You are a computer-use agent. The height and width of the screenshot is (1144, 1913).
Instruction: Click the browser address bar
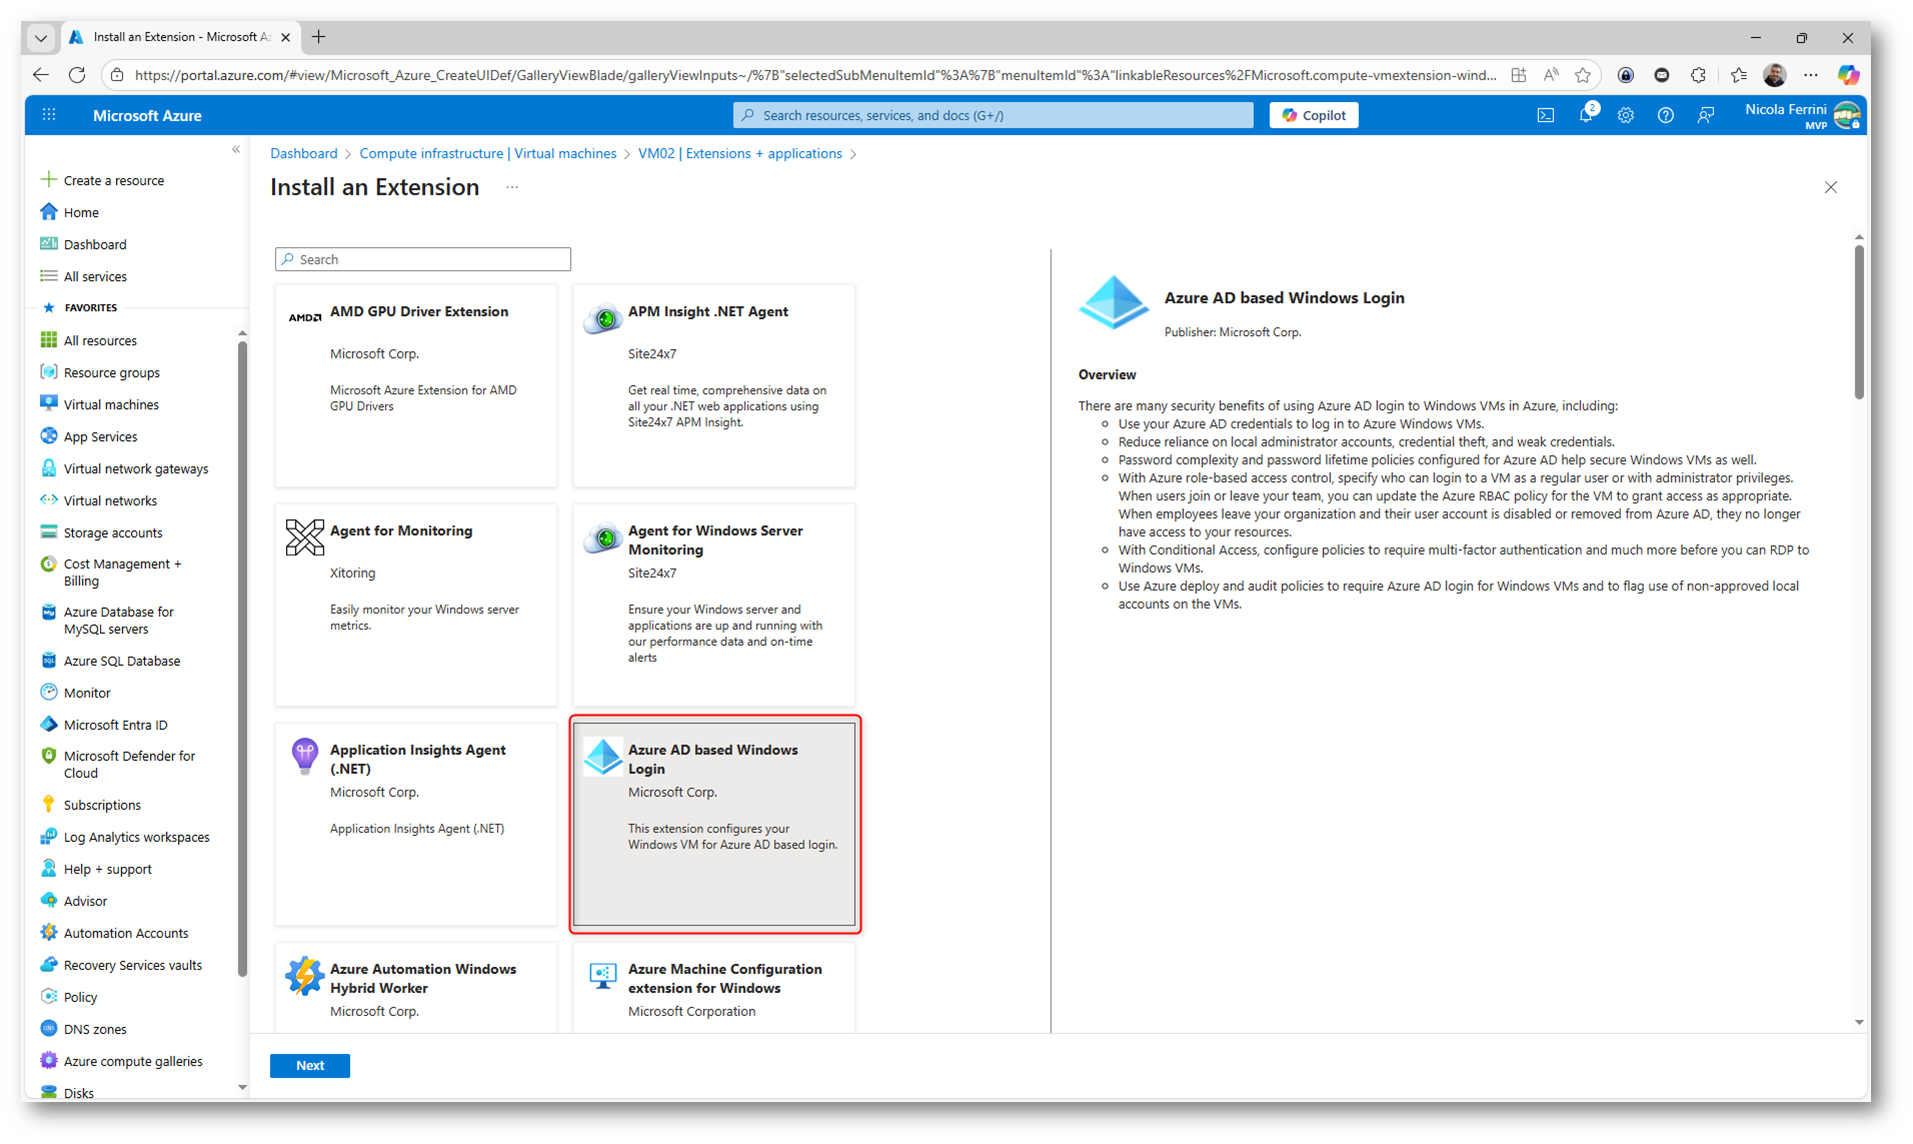click(x=814, y=75)
